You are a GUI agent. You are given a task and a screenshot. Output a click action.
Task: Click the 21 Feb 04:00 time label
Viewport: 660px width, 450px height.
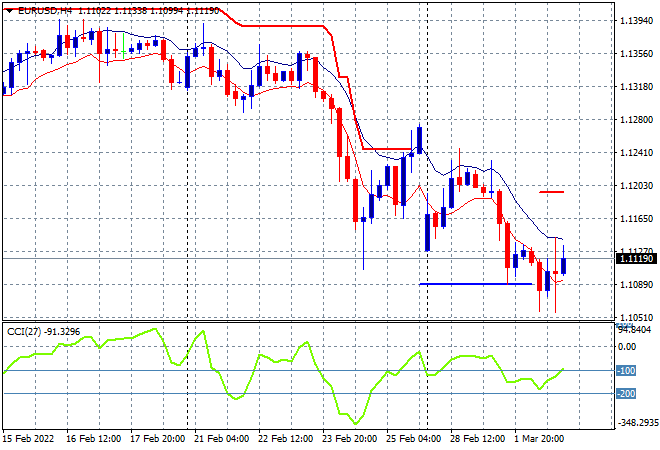221,439
